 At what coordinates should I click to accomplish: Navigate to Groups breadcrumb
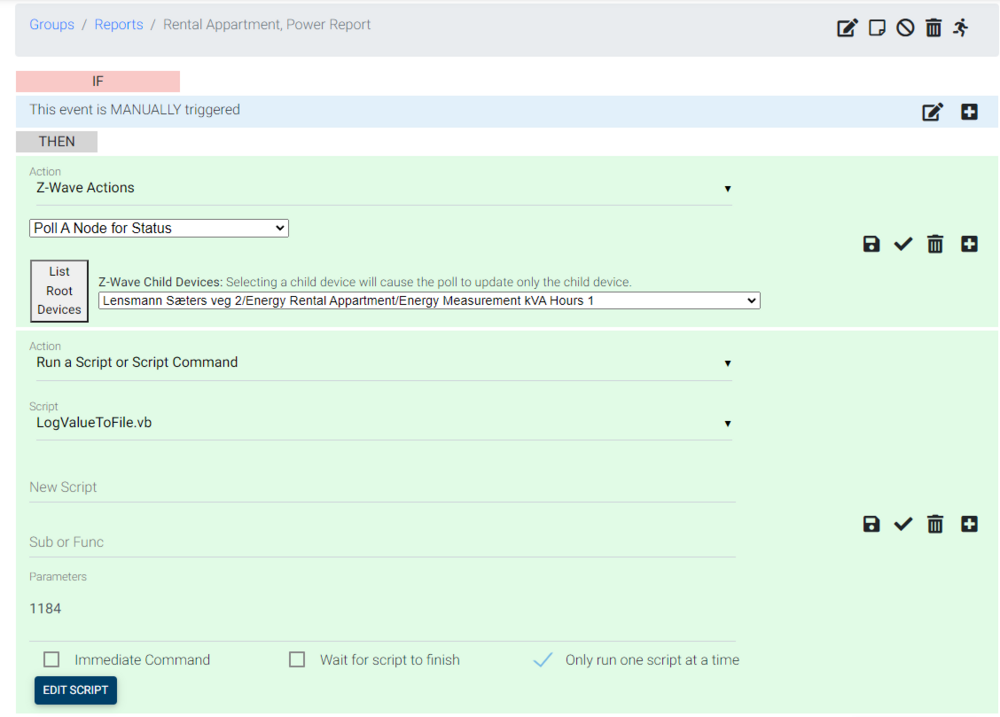[52, 24]
